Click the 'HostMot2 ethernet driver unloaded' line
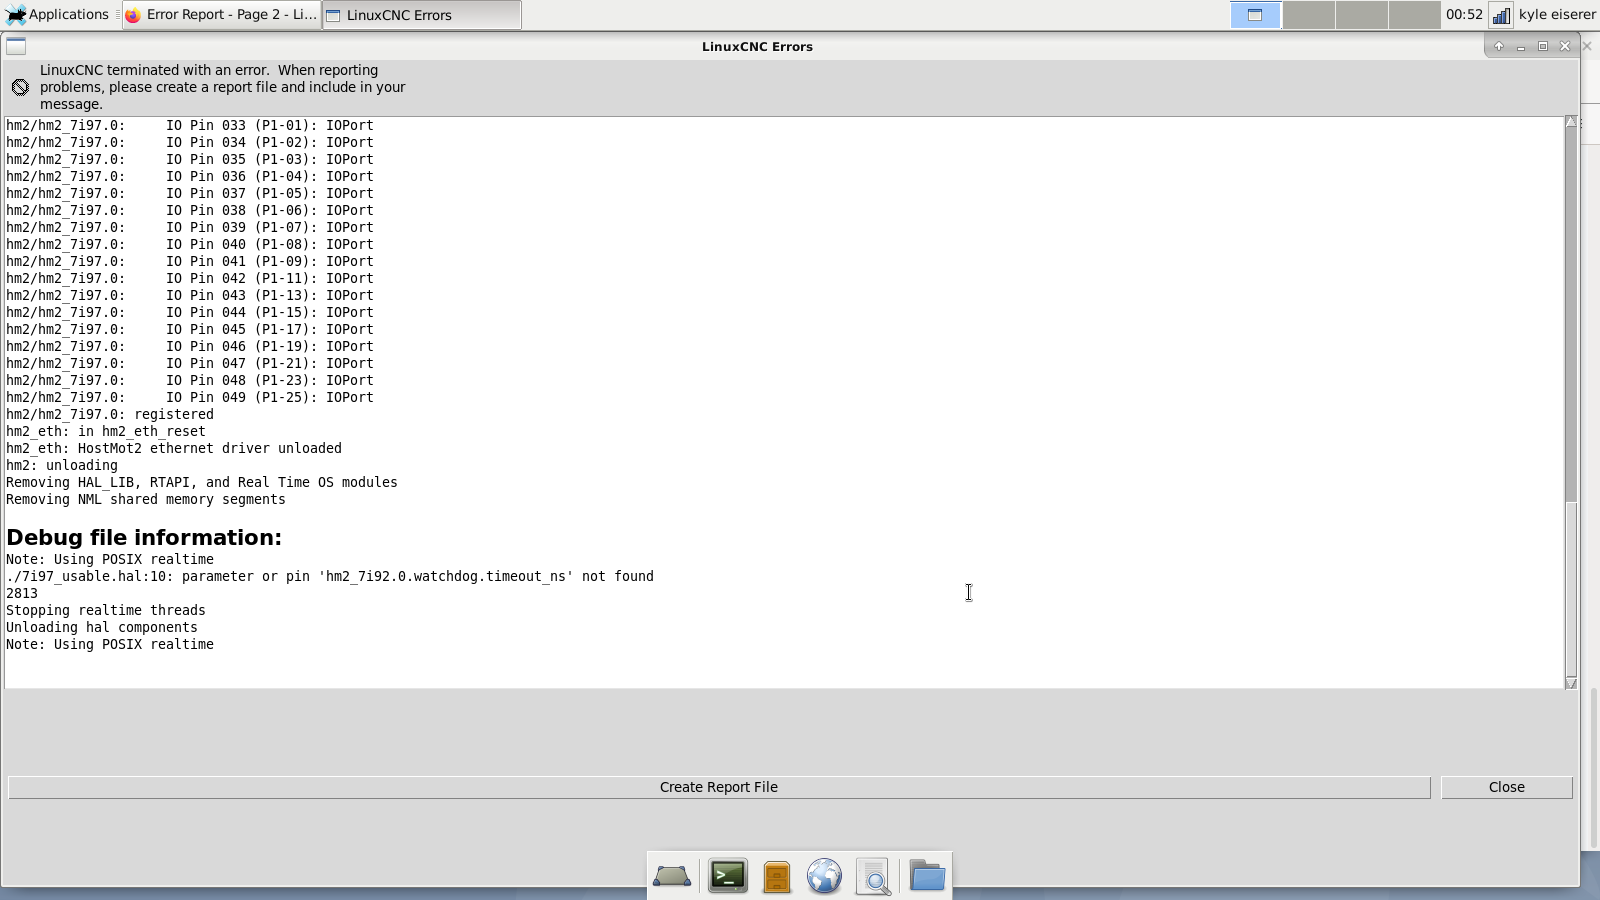 tap(174, 448)
